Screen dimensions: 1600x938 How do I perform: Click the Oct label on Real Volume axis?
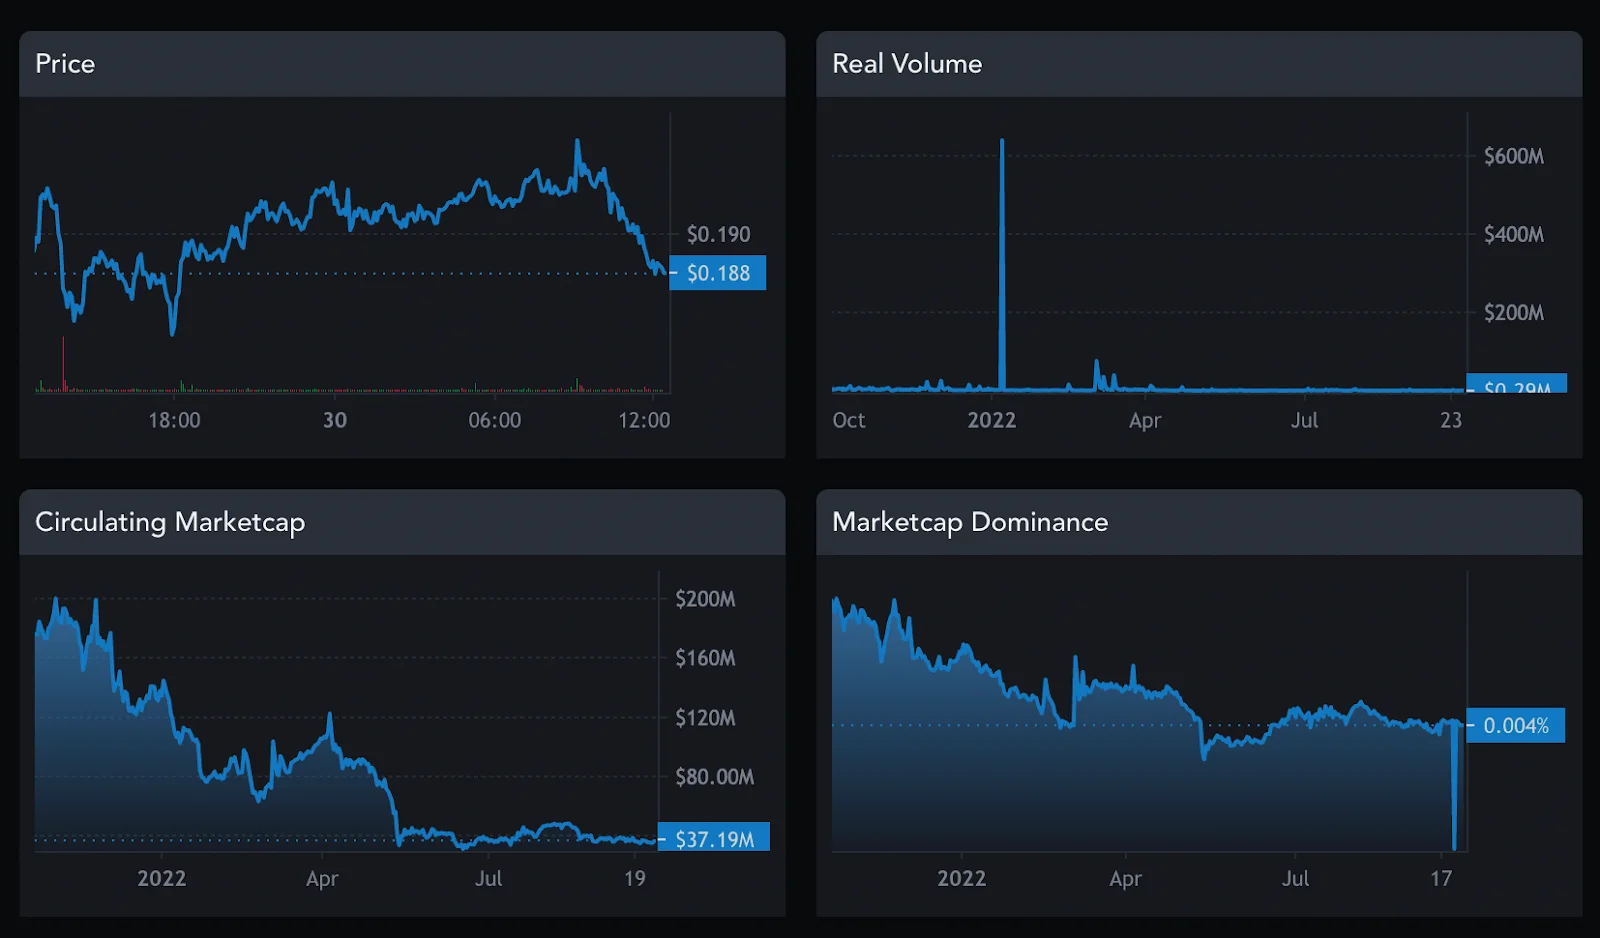(848, 420)
